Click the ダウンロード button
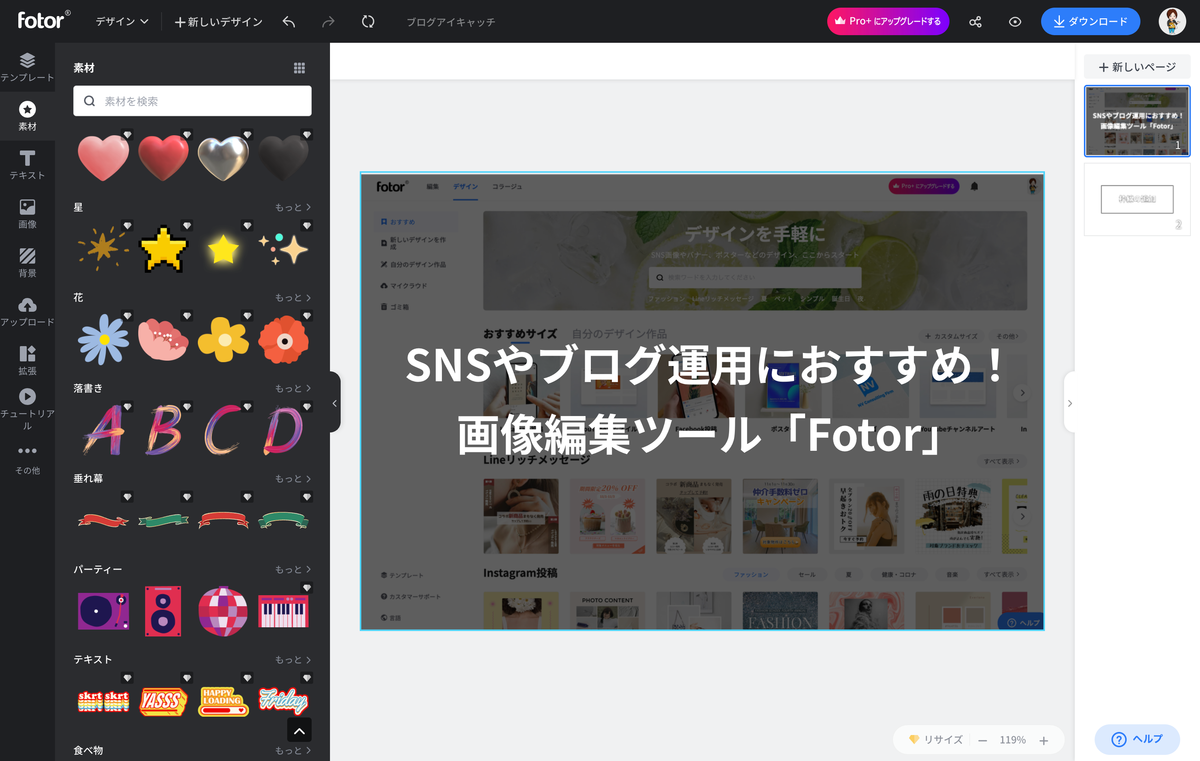The height and width of the screenshot is (761, 1200). pyautogui.click(x=1090, y=20)
